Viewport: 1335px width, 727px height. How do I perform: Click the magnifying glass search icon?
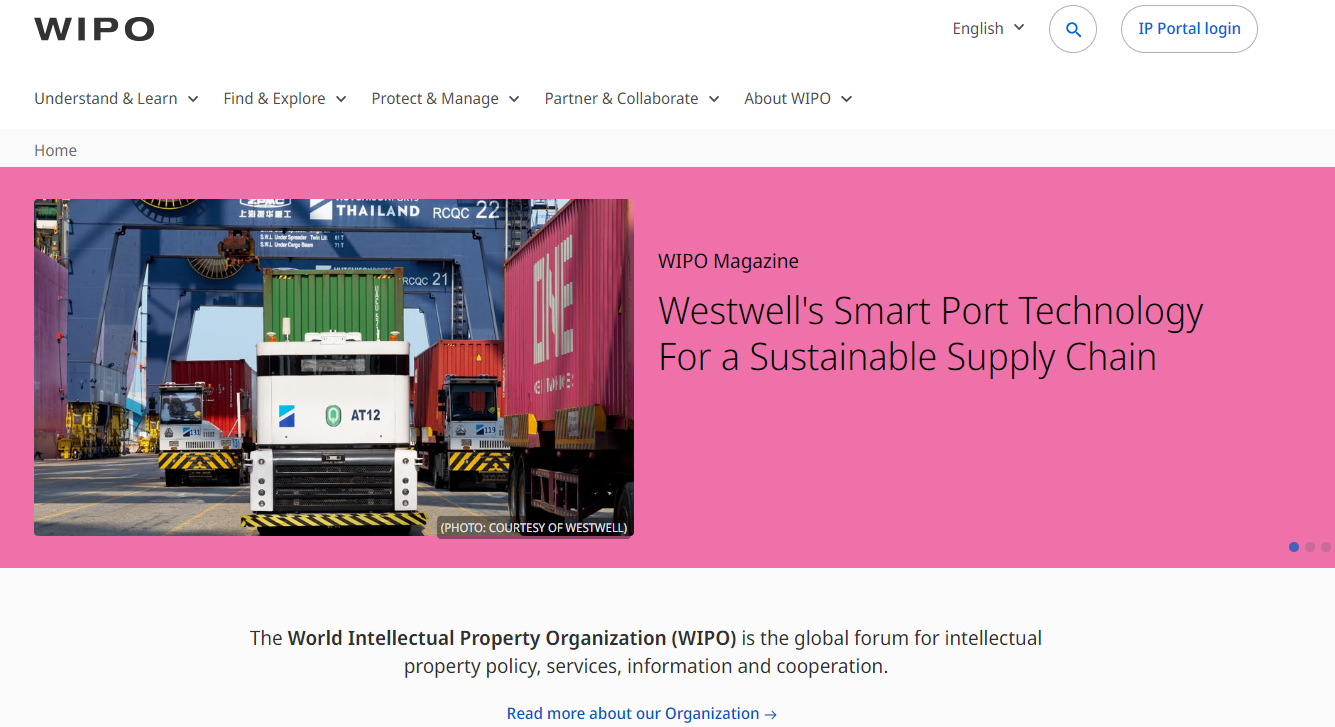pyautogui.click(x=1073, y=29)
